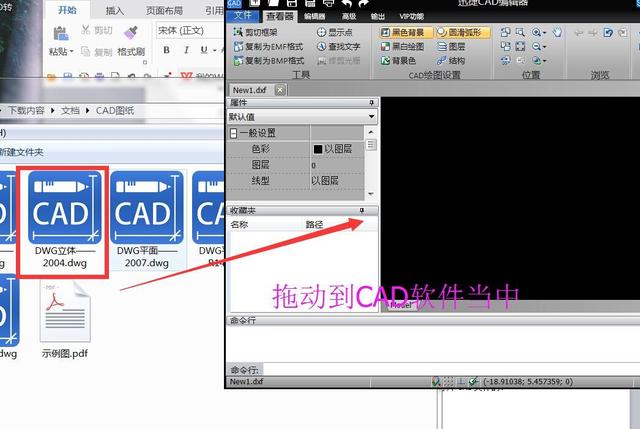Close the New1.dxf document tab

point(280,90)
